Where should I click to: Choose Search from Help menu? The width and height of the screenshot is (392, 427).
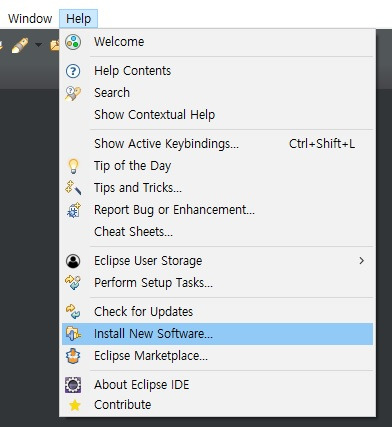217,93
